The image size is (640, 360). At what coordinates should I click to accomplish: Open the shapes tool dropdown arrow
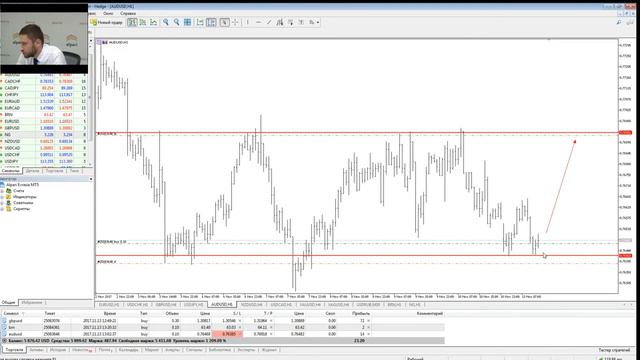318,22
